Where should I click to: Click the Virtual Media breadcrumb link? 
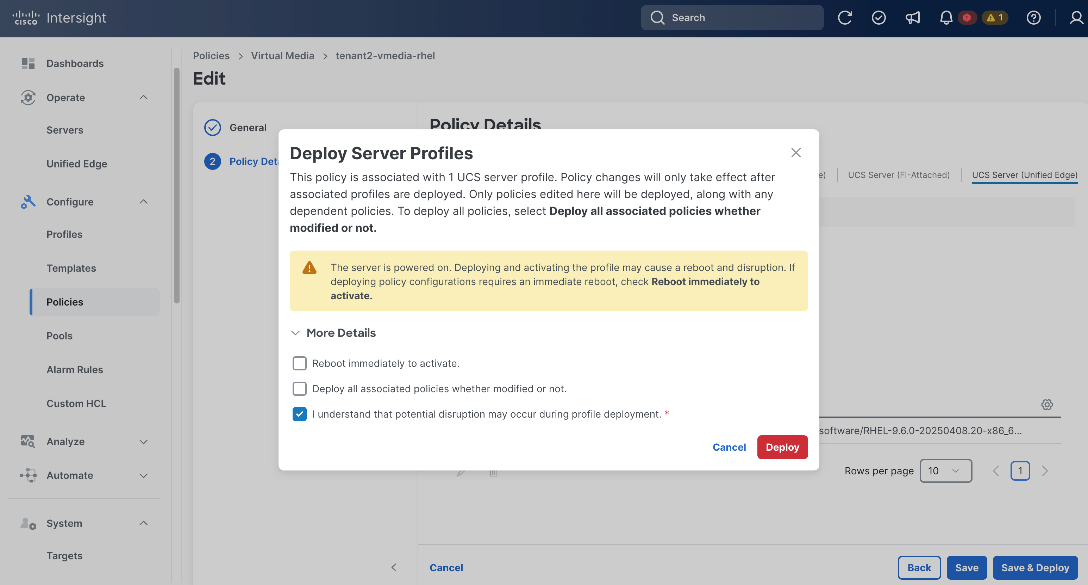(282, 56)
